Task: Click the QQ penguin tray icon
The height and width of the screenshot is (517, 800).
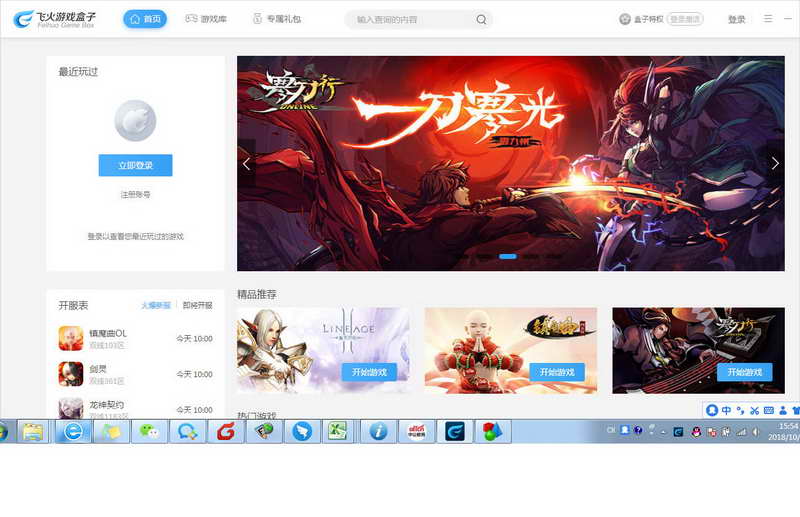Action: coord(696,432)
